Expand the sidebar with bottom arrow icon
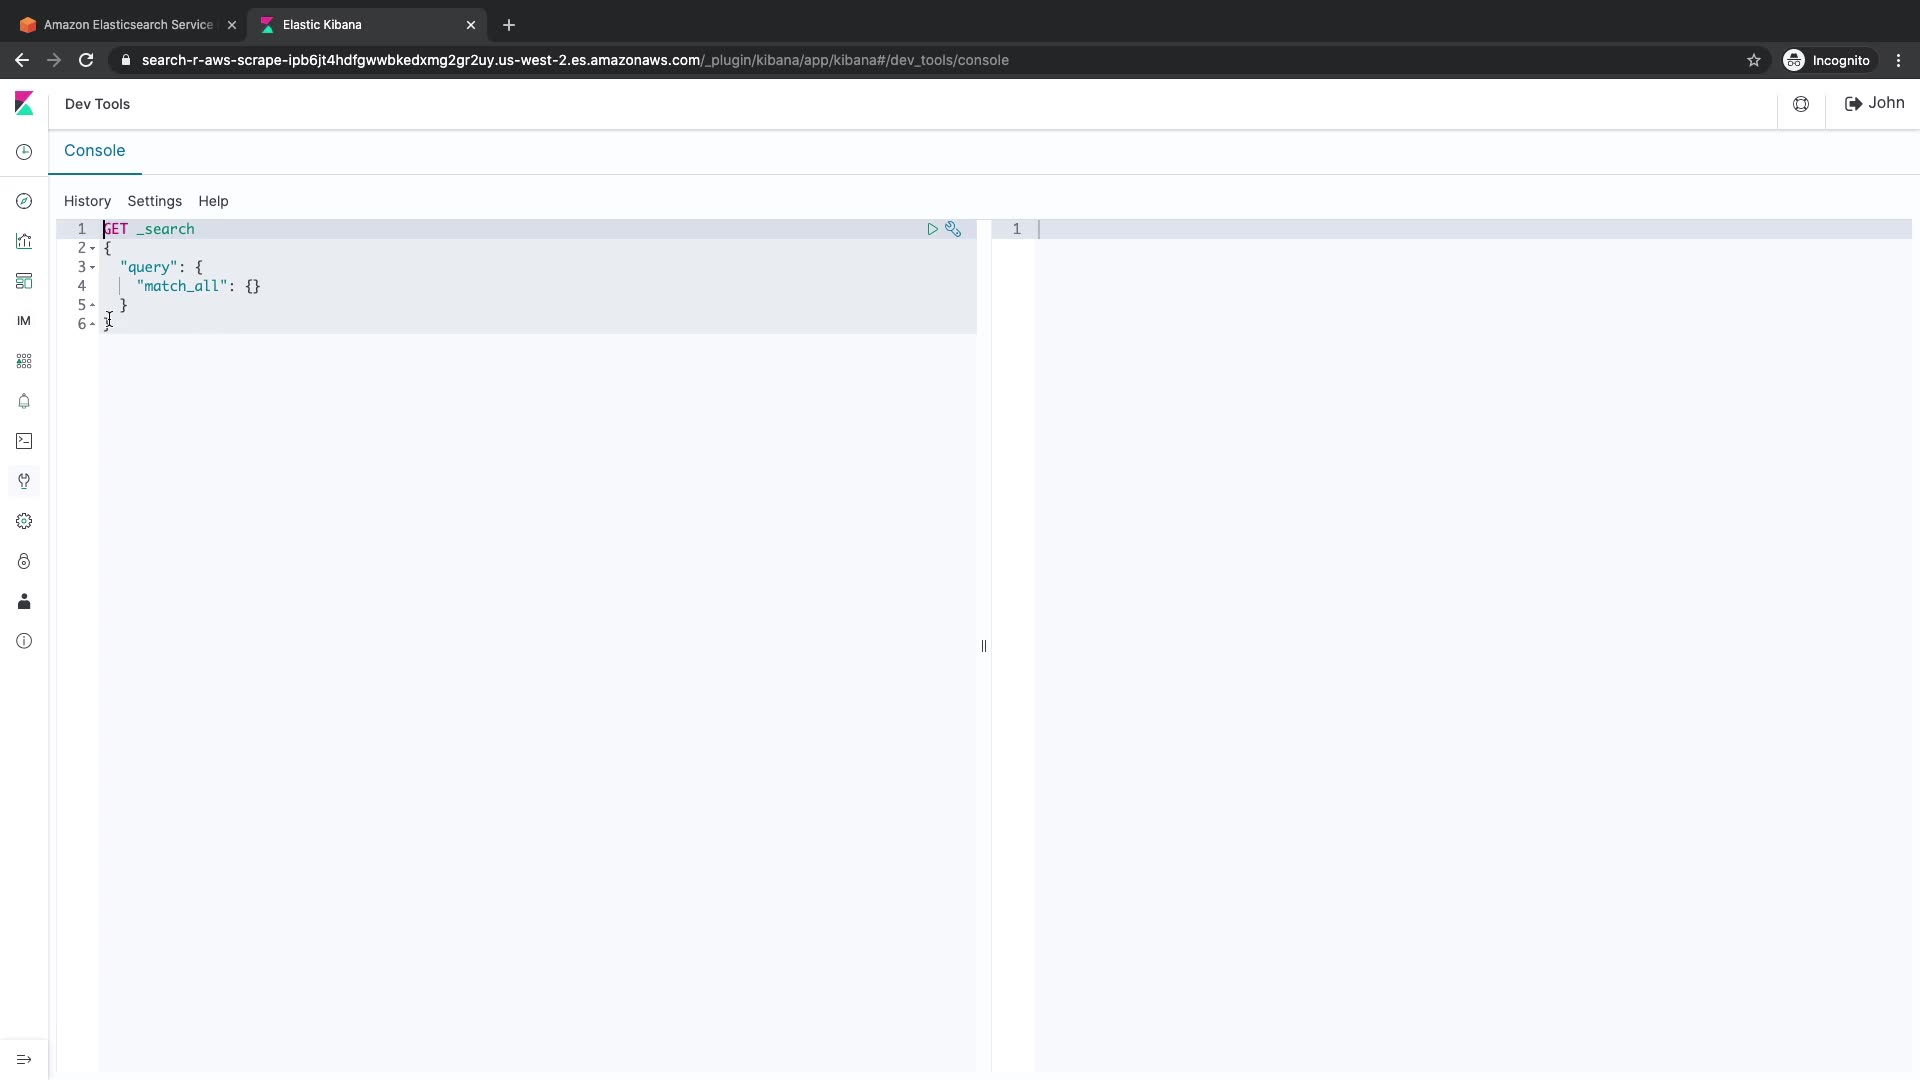 coord(24,1059)
